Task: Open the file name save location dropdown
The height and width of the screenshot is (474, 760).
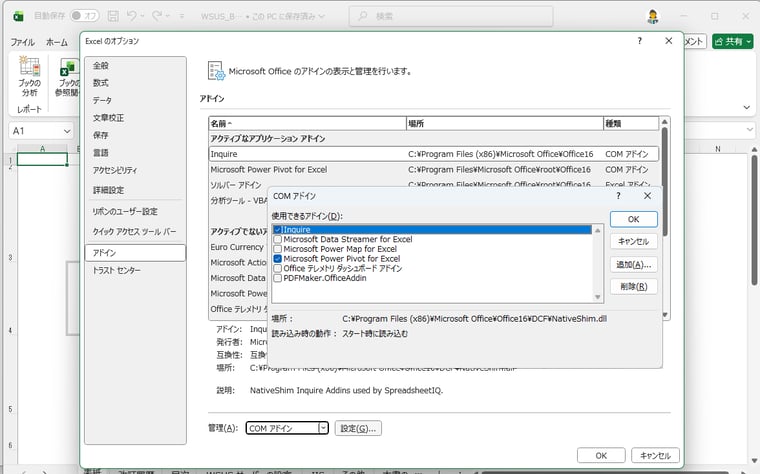Action: point(321,16)
